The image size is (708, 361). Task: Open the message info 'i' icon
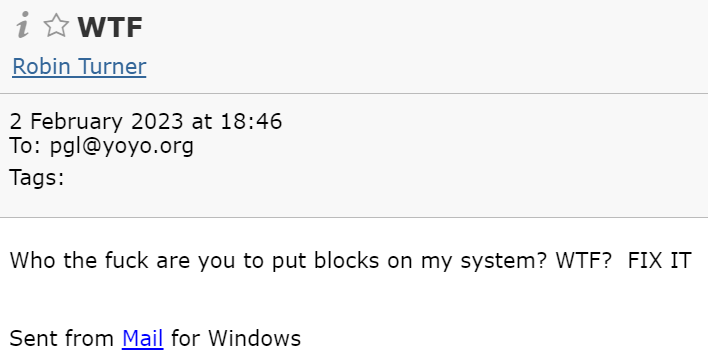point(23,25)
